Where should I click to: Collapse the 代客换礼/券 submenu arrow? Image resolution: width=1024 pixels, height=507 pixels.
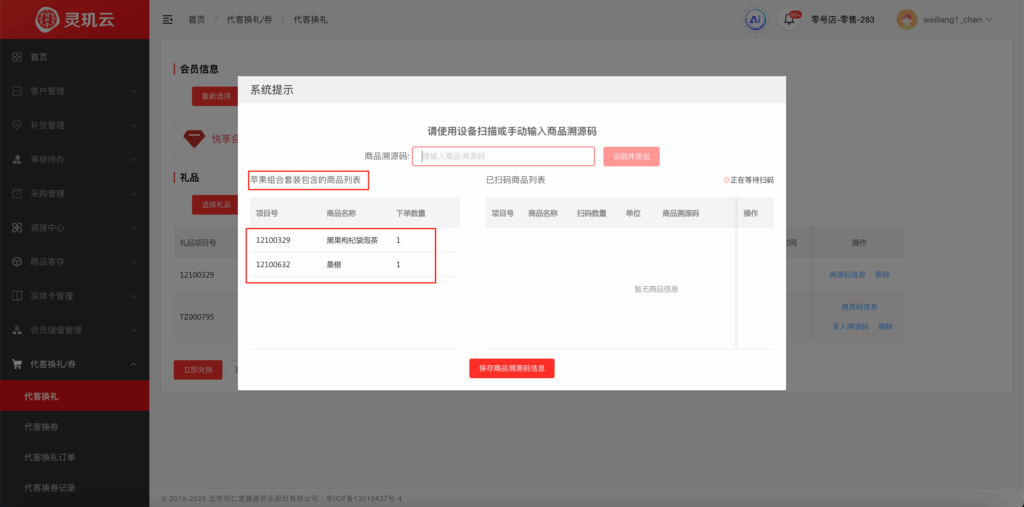click(x=133, y=364)
